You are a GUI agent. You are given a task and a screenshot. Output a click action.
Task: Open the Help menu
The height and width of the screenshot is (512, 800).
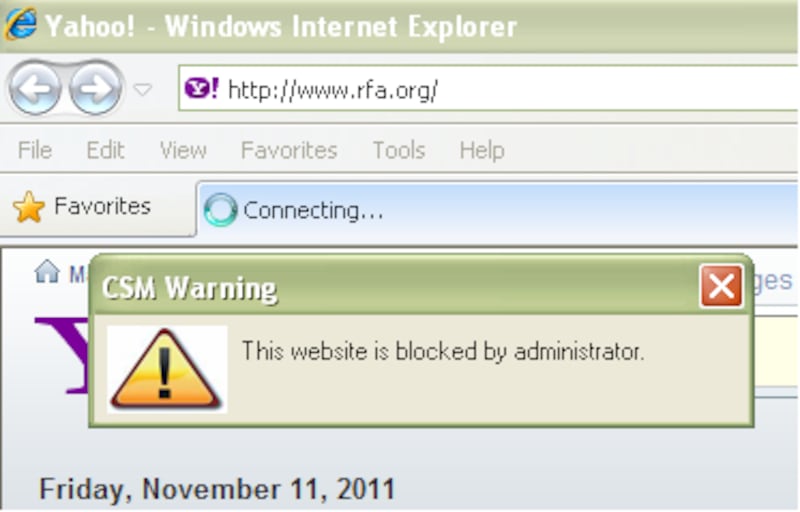482,150
